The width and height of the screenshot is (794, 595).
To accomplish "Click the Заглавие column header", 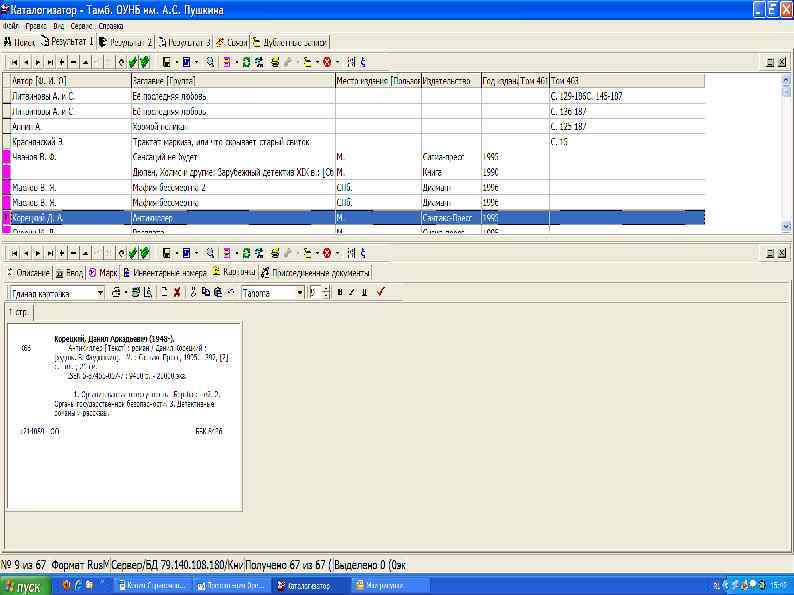I will coord(233,81).
